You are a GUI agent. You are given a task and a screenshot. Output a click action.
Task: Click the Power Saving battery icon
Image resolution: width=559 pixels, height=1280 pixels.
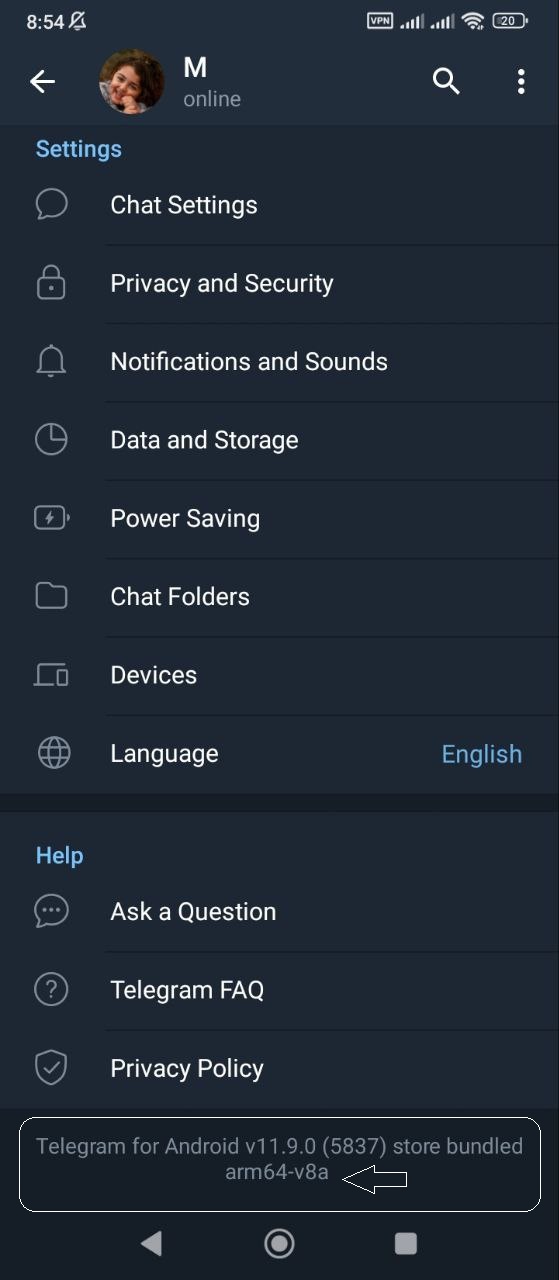[51, 518]
